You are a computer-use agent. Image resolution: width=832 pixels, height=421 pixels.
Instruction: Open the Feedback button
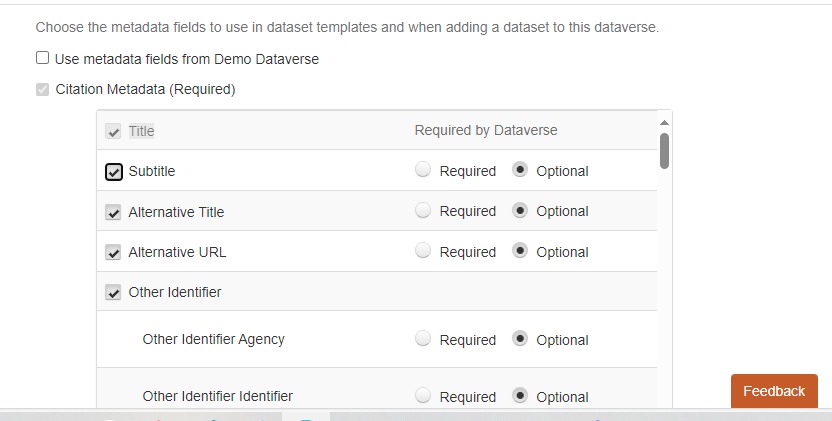point(773,391)
